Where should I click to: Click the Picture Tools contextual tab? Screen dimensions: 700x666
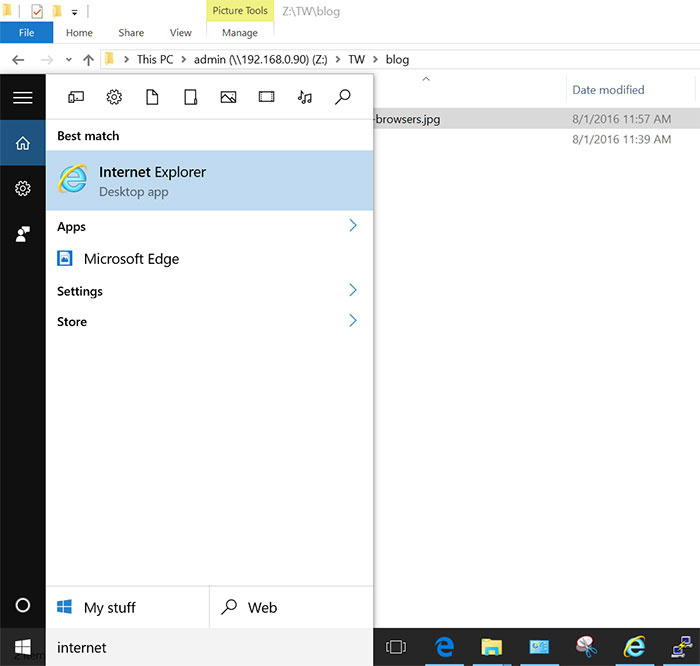coord(240,11)
